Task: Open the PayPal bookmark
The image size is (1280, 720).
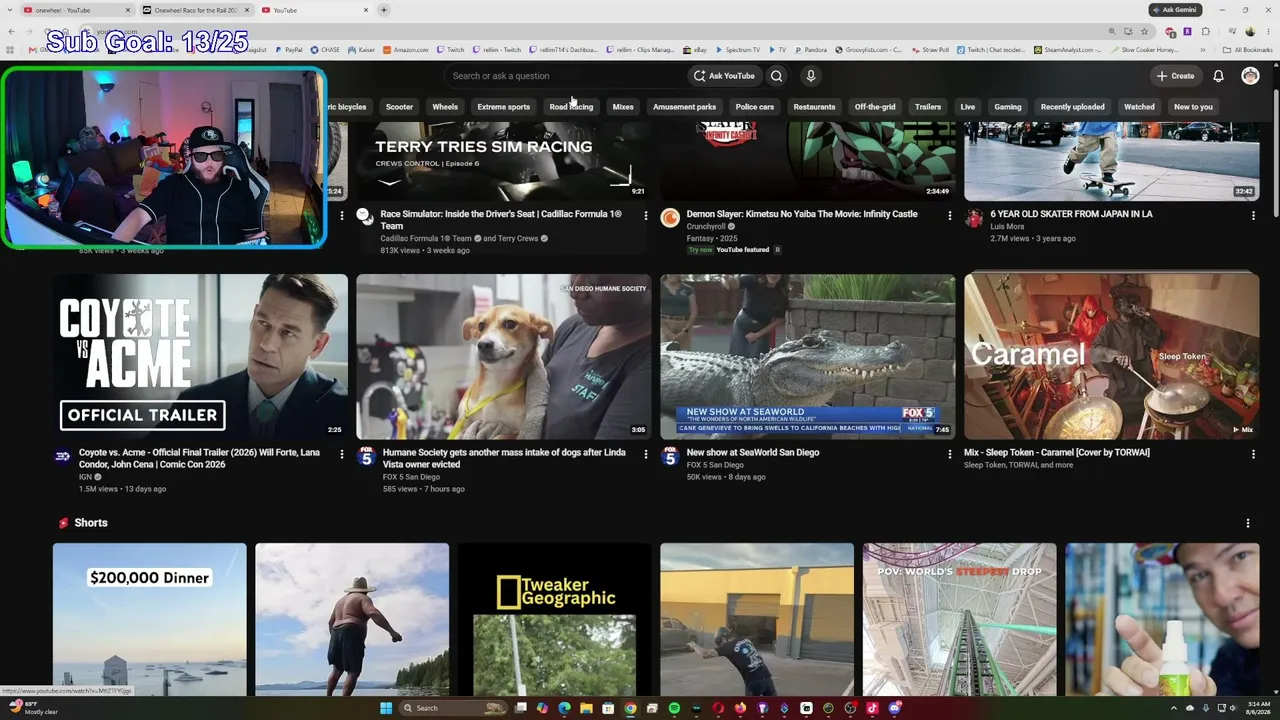Action: (288, 49)
